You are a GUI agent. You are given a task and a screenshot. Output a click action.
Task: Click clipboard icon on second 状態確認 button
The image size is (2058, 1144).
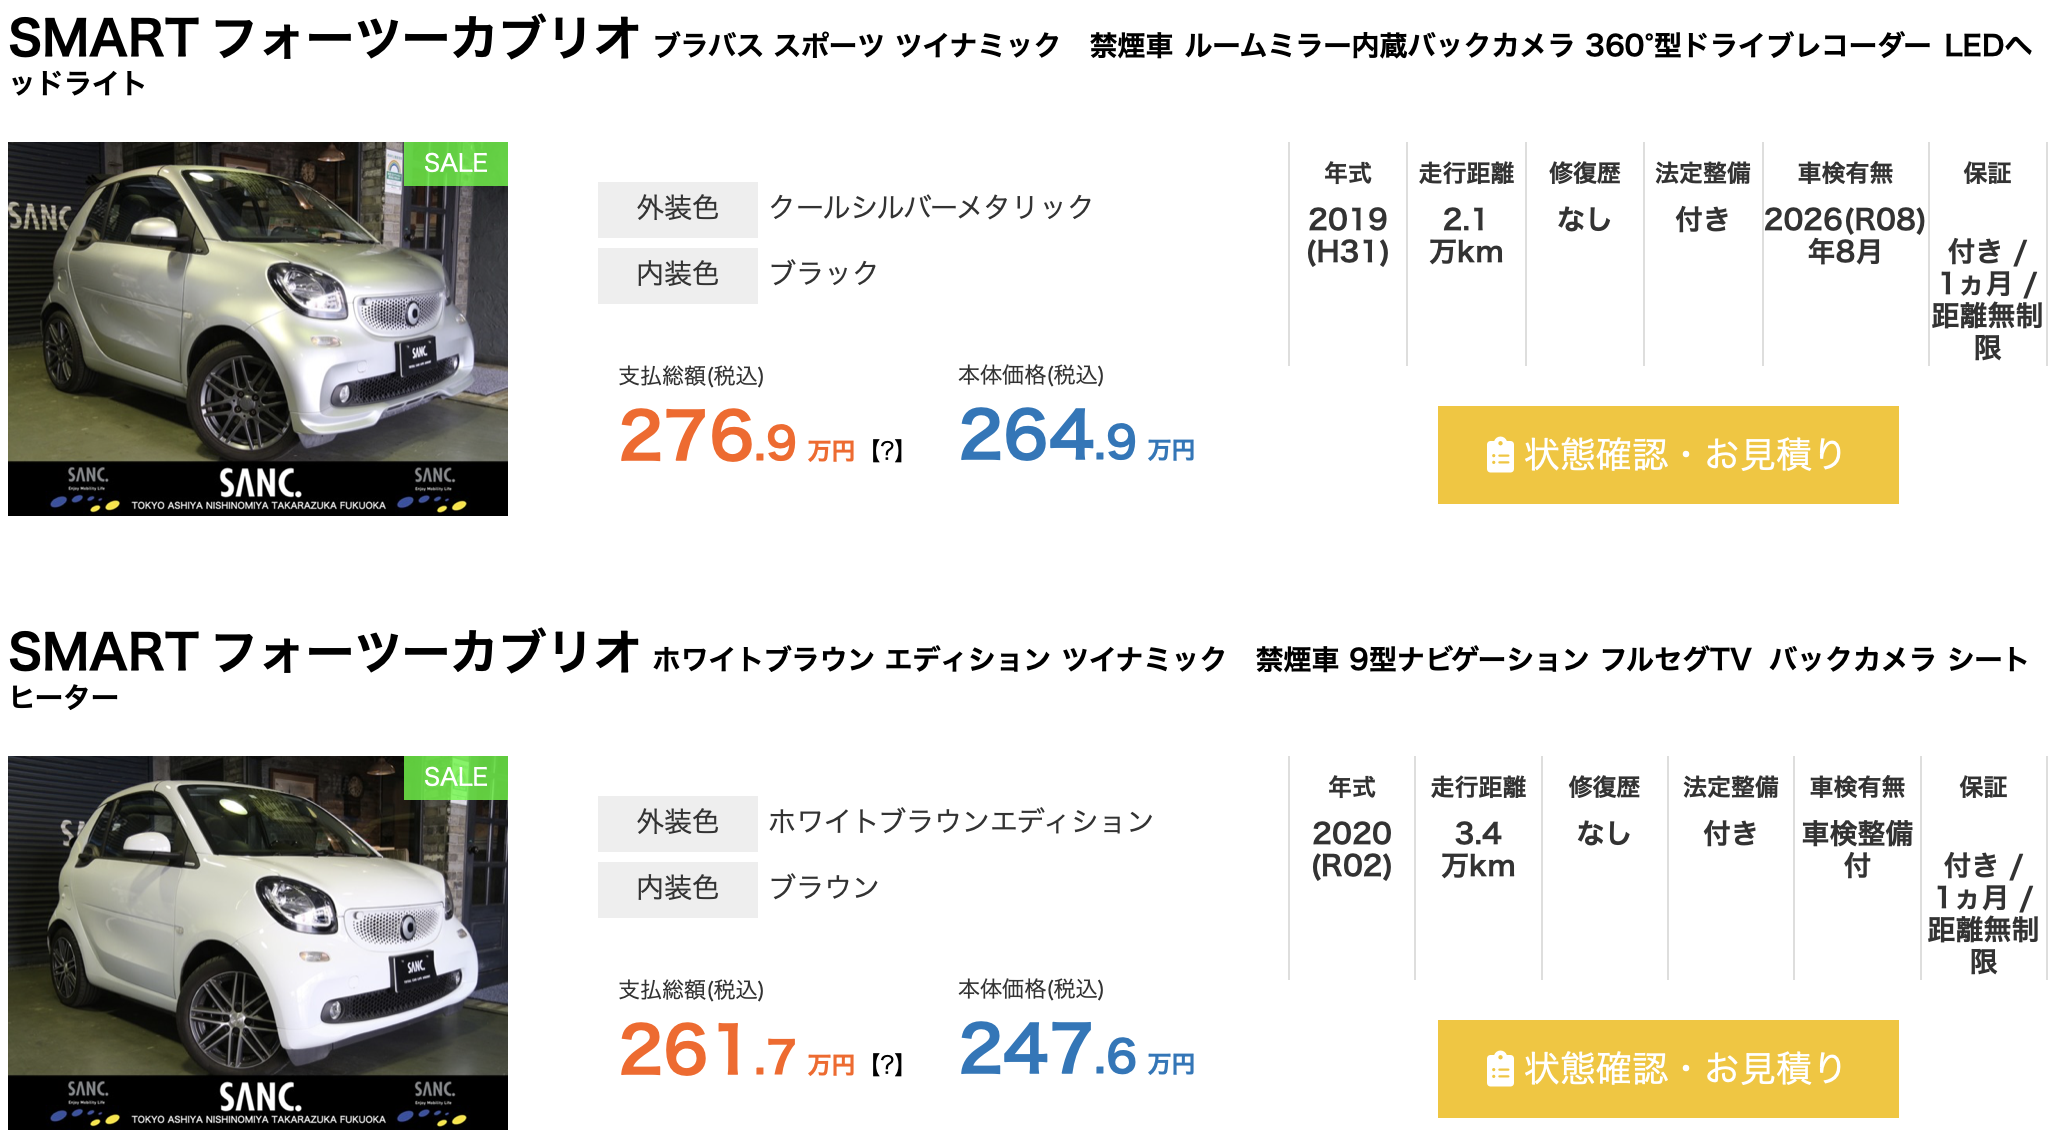tap(1499, 1069)
